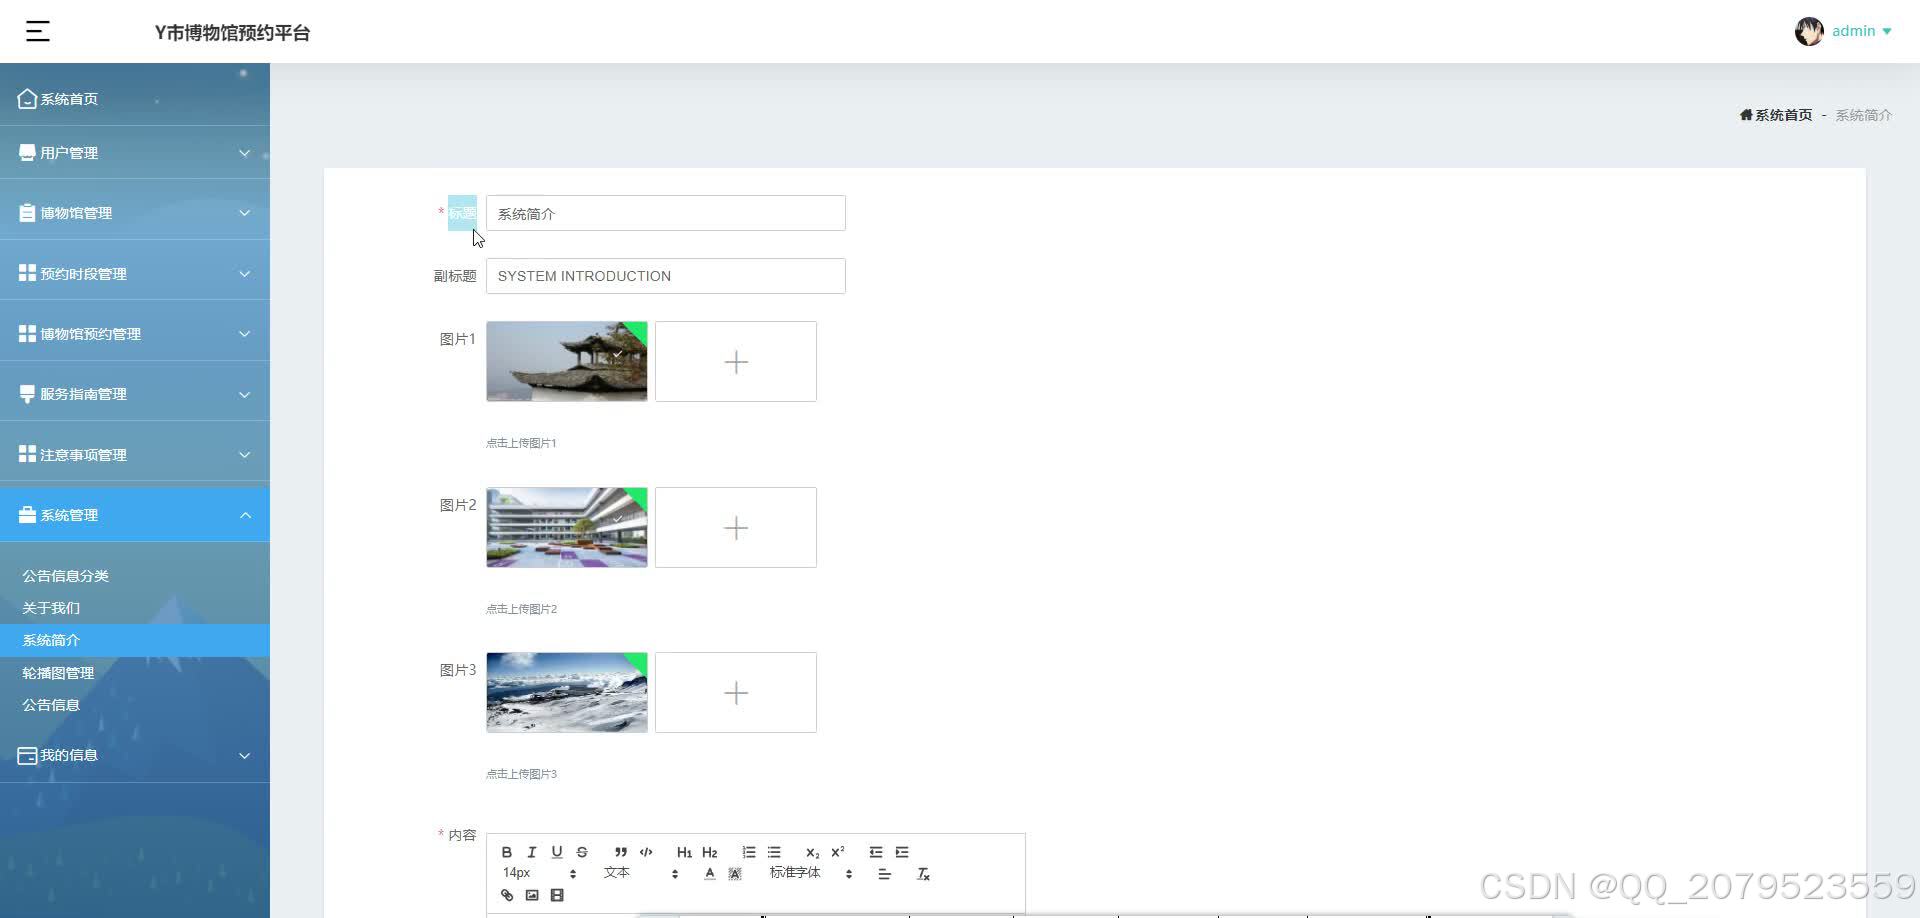Expand the 用户管理 sidebar menu
Image resolution: width=1920 pixels, height=918 pixels.
coord(135,153)
